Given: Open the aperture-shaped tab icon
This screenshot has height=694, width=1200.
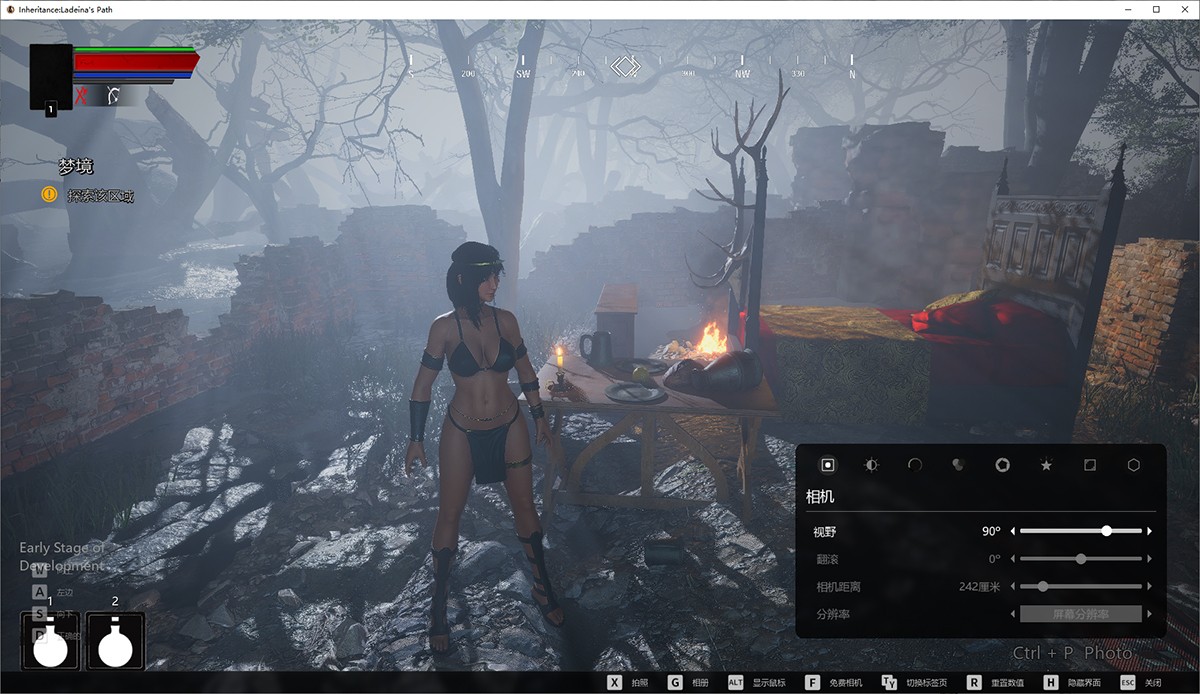Looking at the screenshot, I should (x=1002, y=465).
